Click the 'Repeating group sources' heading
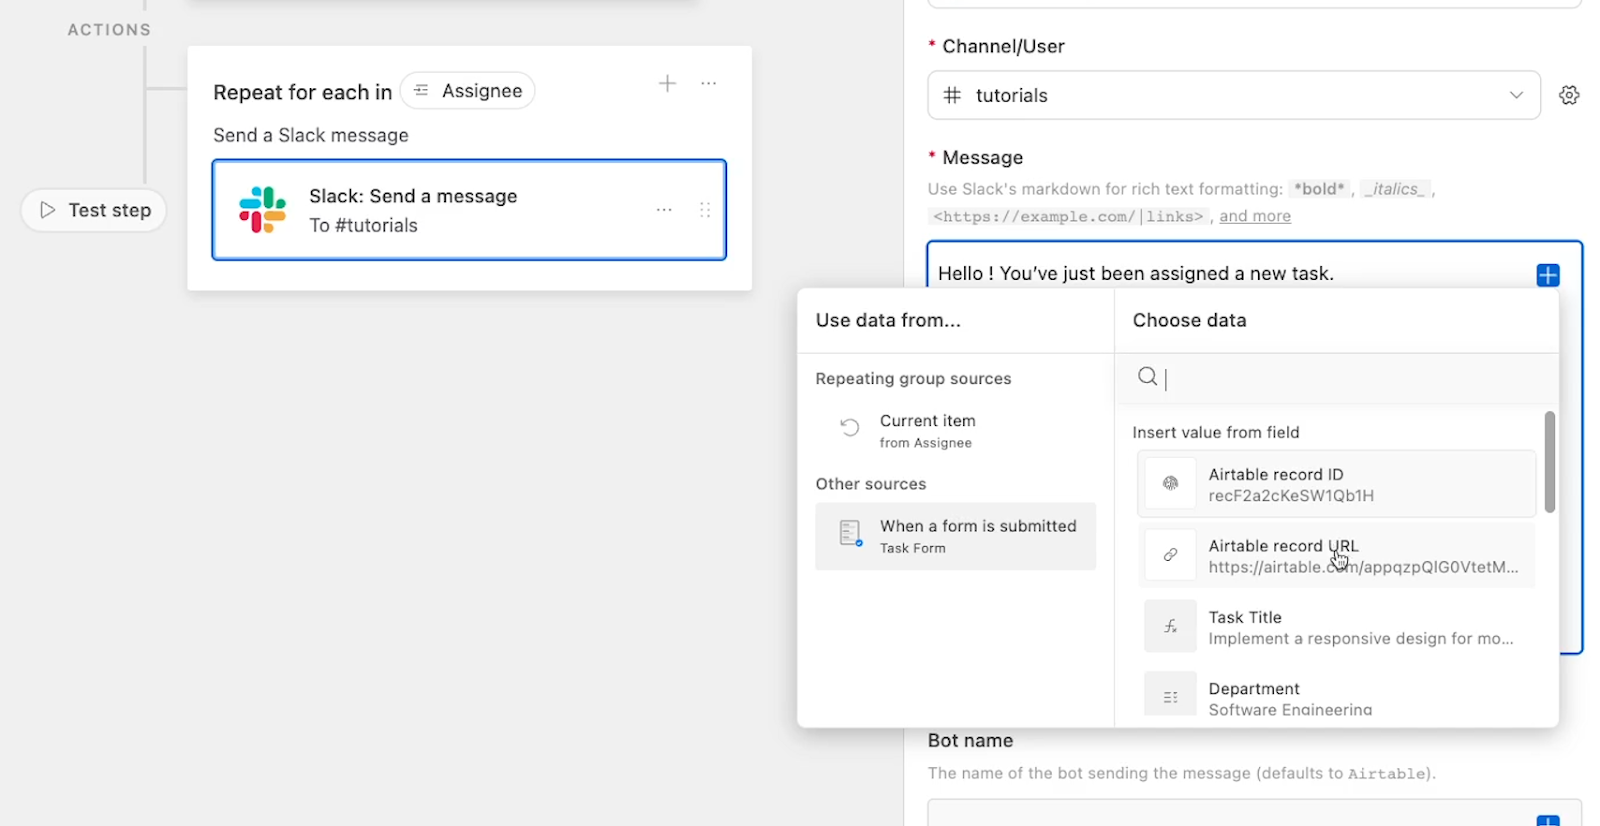Screen dimensions: 1600x826 (913, 378)
